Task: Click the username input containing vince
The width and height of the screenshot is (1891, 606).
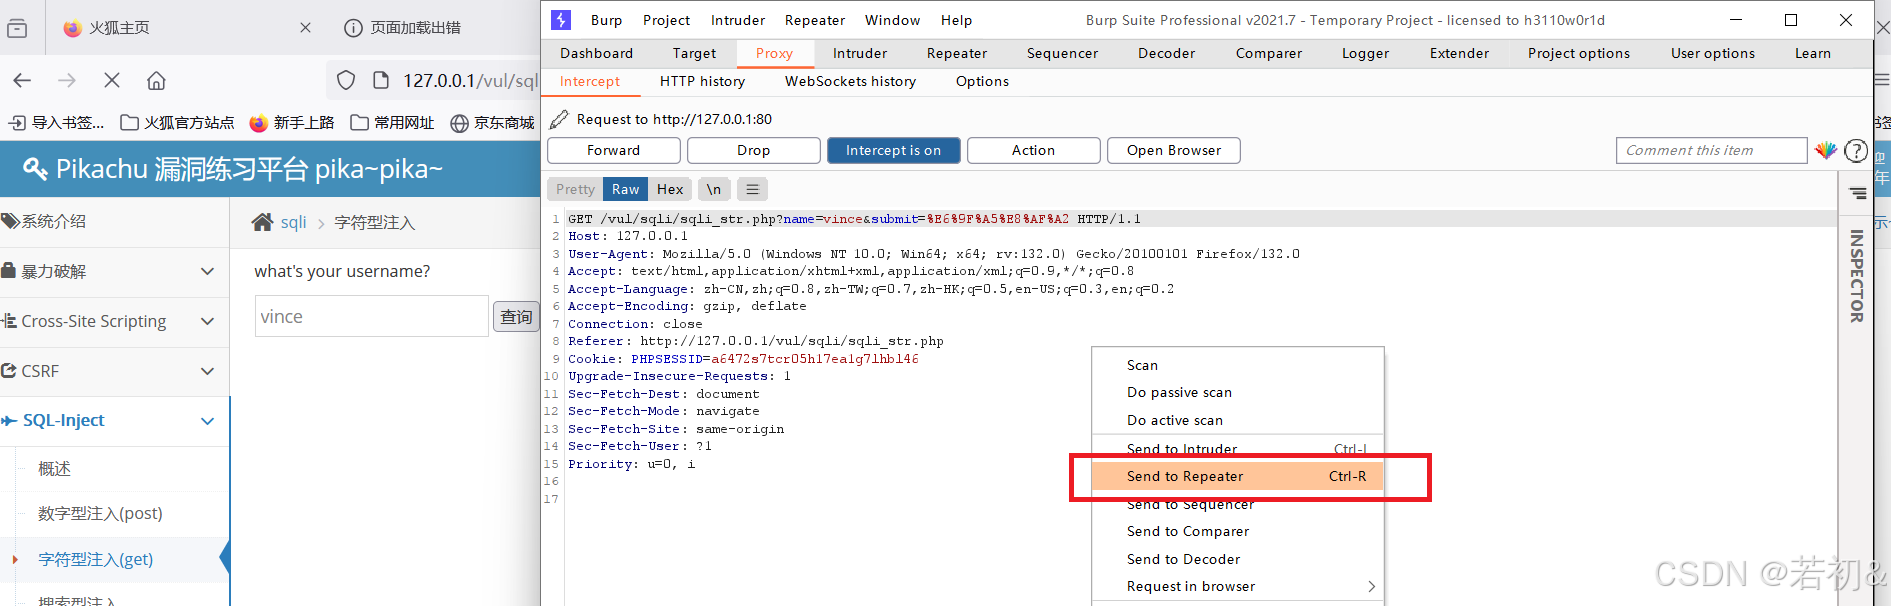Action: (372, 317)
